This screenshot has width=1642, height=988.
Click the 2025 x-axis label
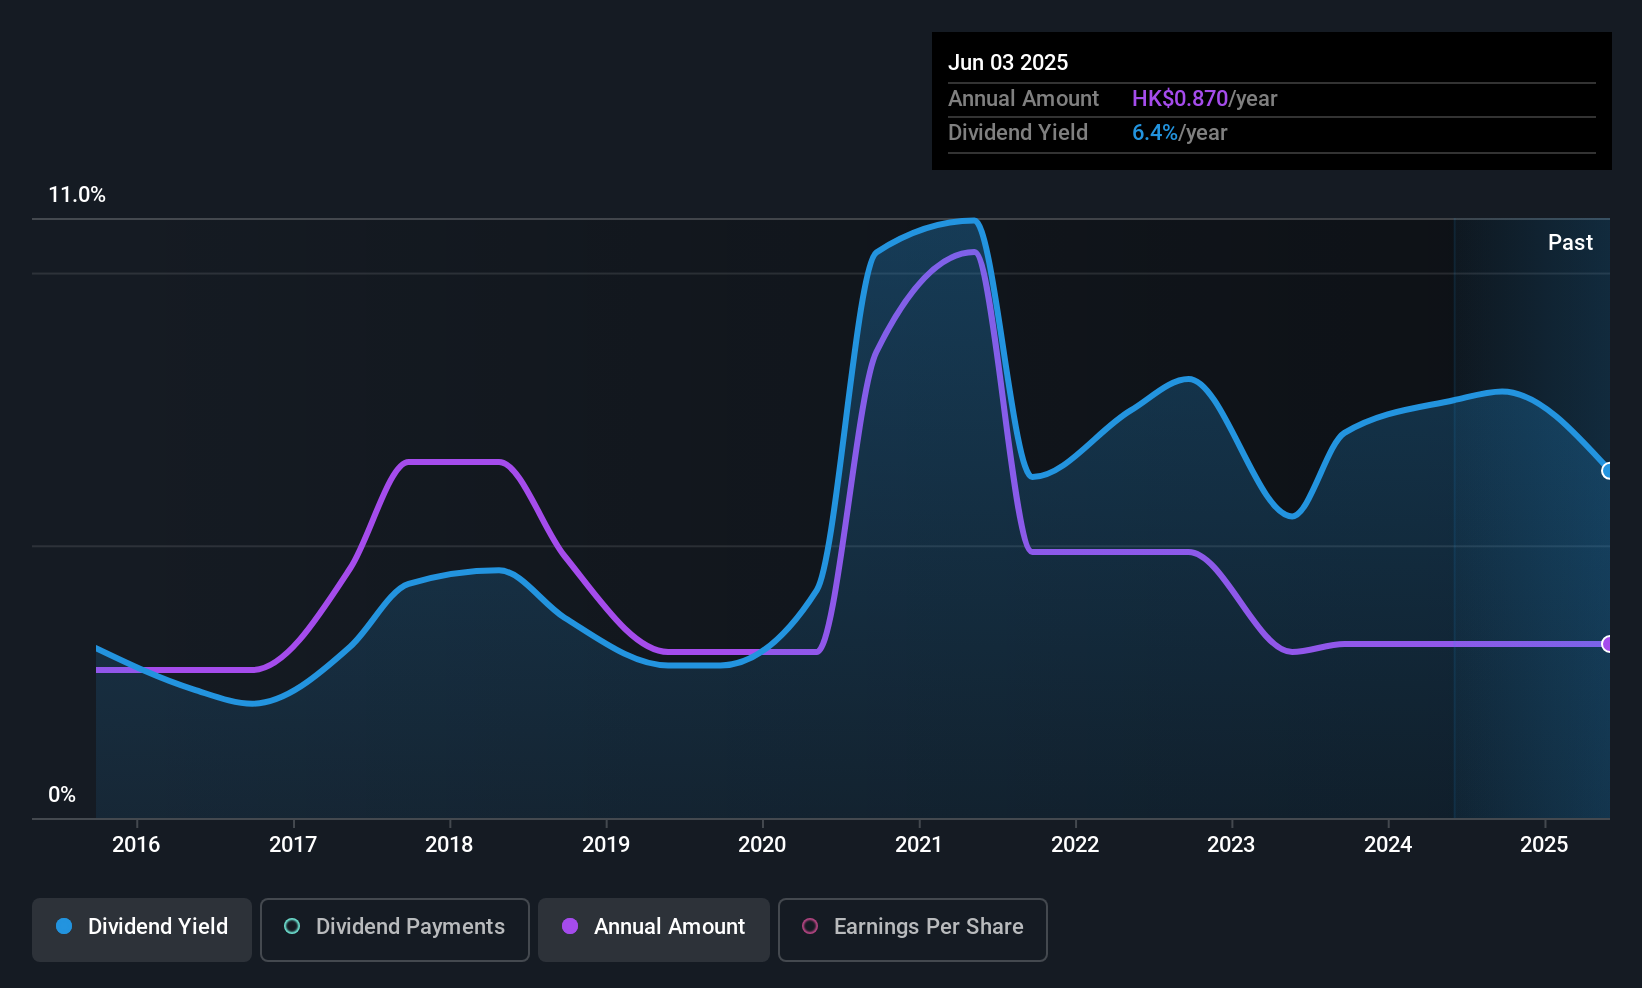(x=1544, y=845)
